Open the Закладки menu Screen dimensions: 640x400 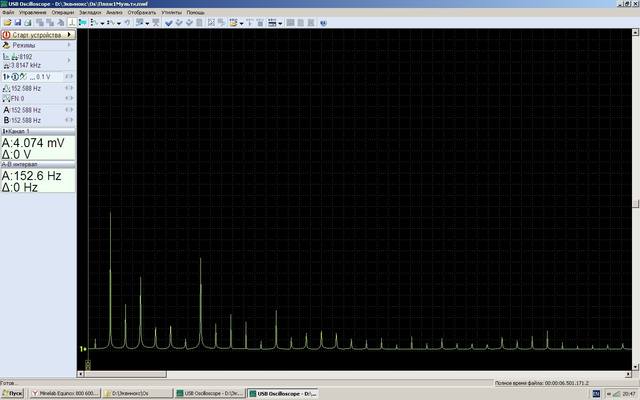coord(90,13)
